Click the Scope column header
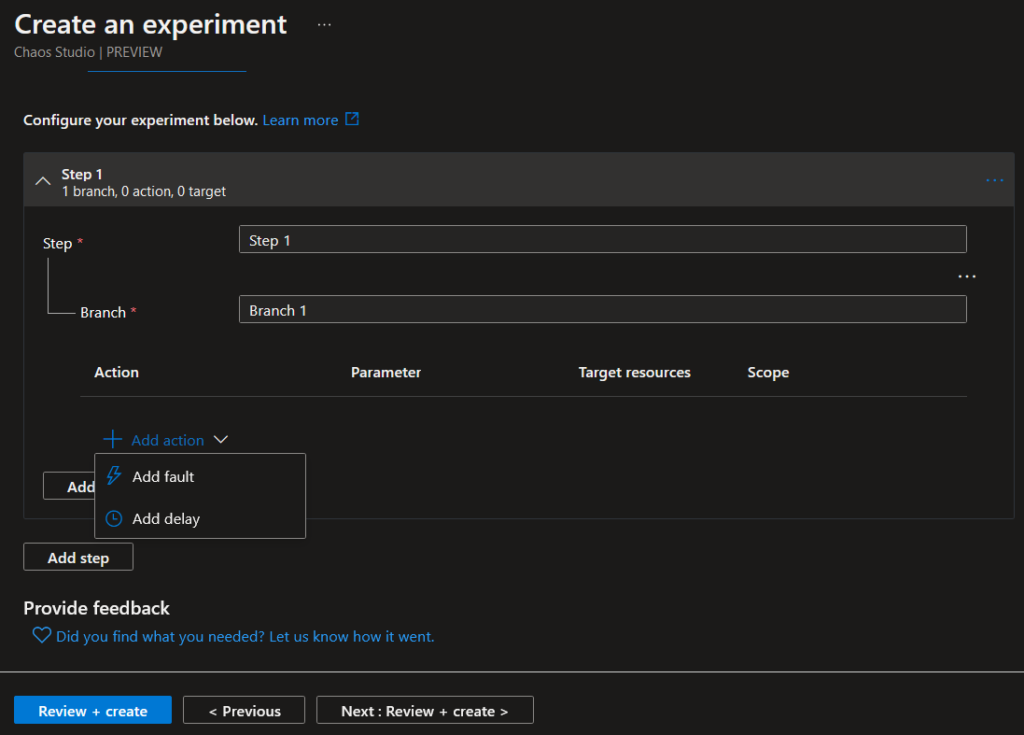The image size is (1024, 735). click(x=768, y=372)
